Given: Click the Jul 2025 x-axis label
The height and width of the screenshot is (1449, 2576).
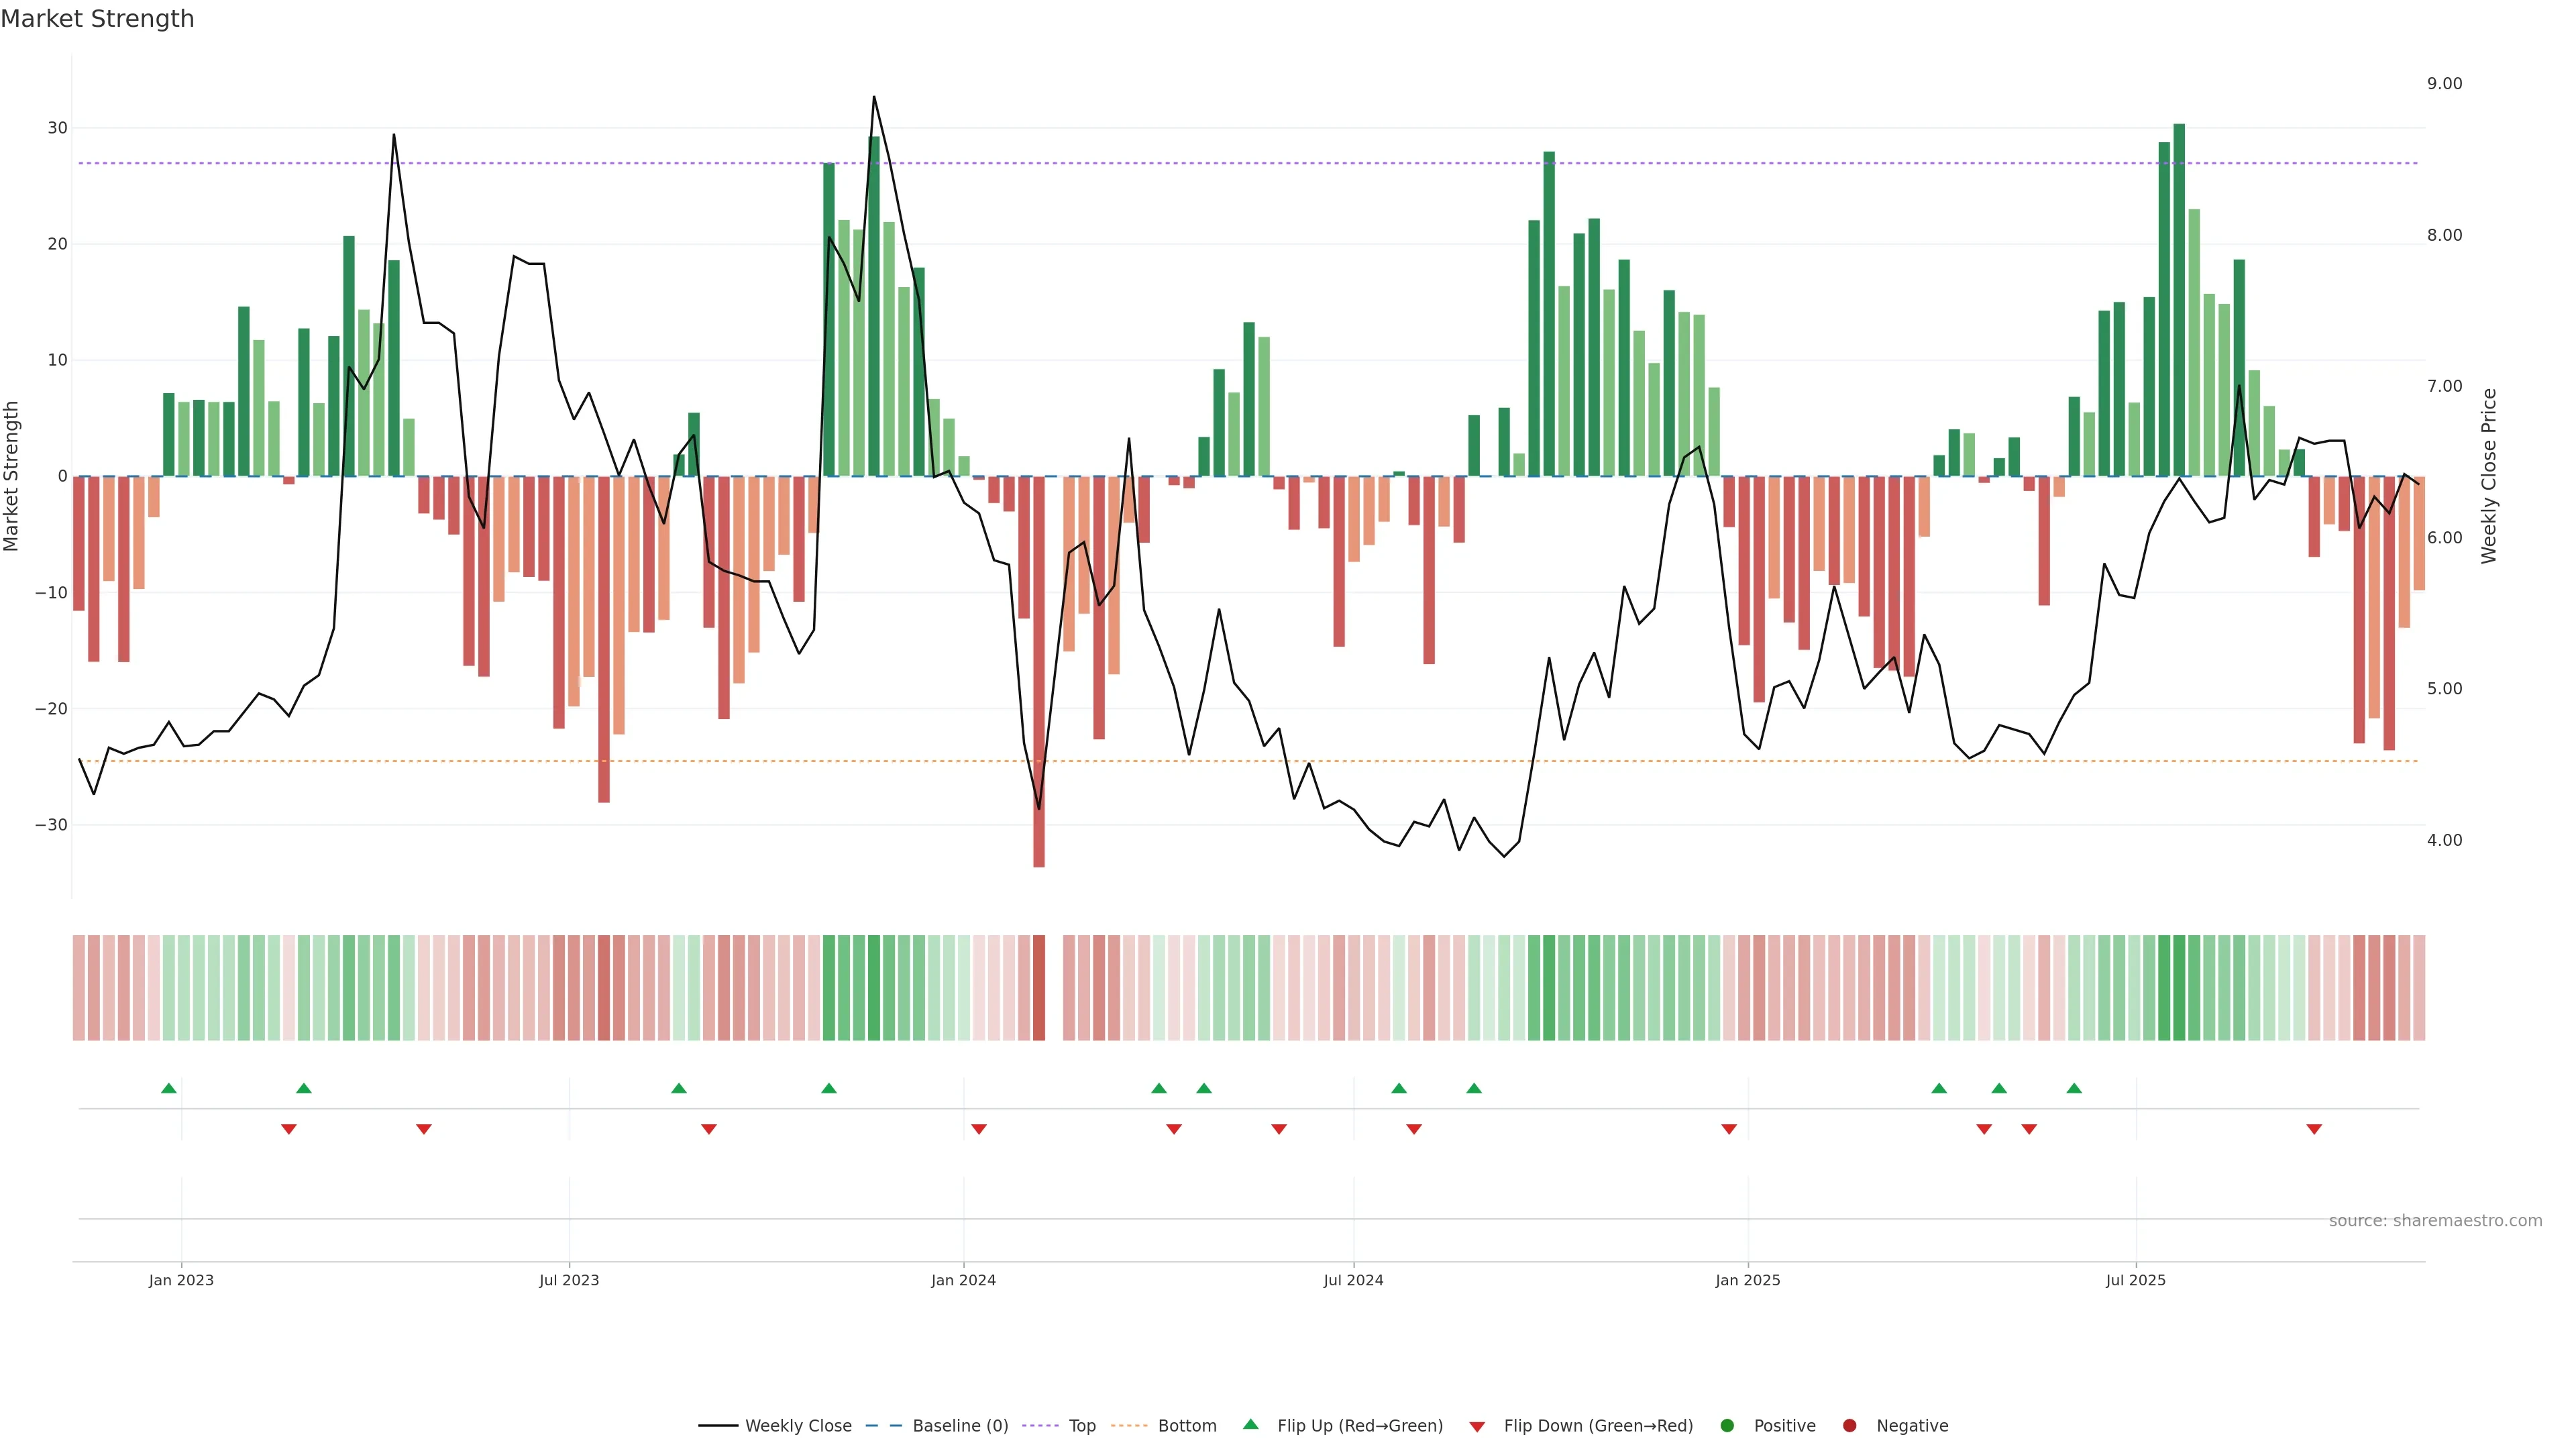Looking at the screenshot, I should pyautogui.click(x=2135, y=1280).
